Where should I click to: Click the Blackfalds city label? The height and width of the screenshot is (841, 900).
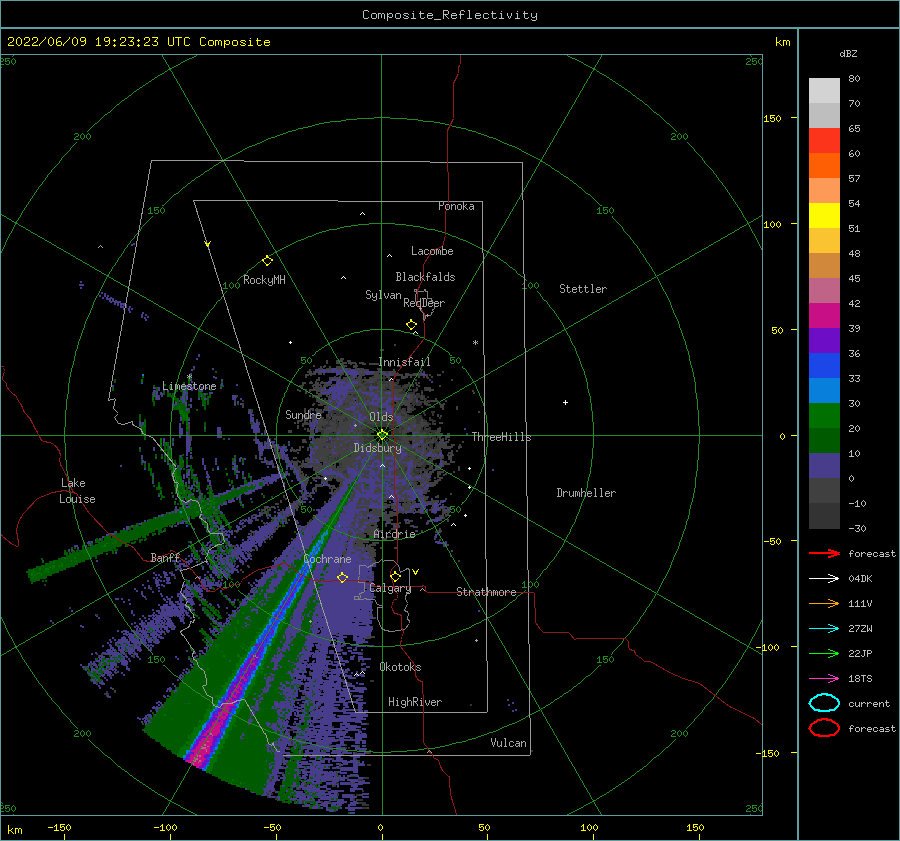tap(425, 277)
